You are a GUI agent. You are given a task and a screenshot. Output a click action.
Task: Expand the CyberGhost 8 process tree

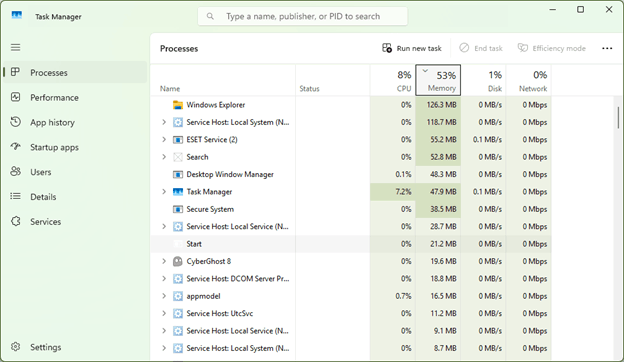click(164, 261)
